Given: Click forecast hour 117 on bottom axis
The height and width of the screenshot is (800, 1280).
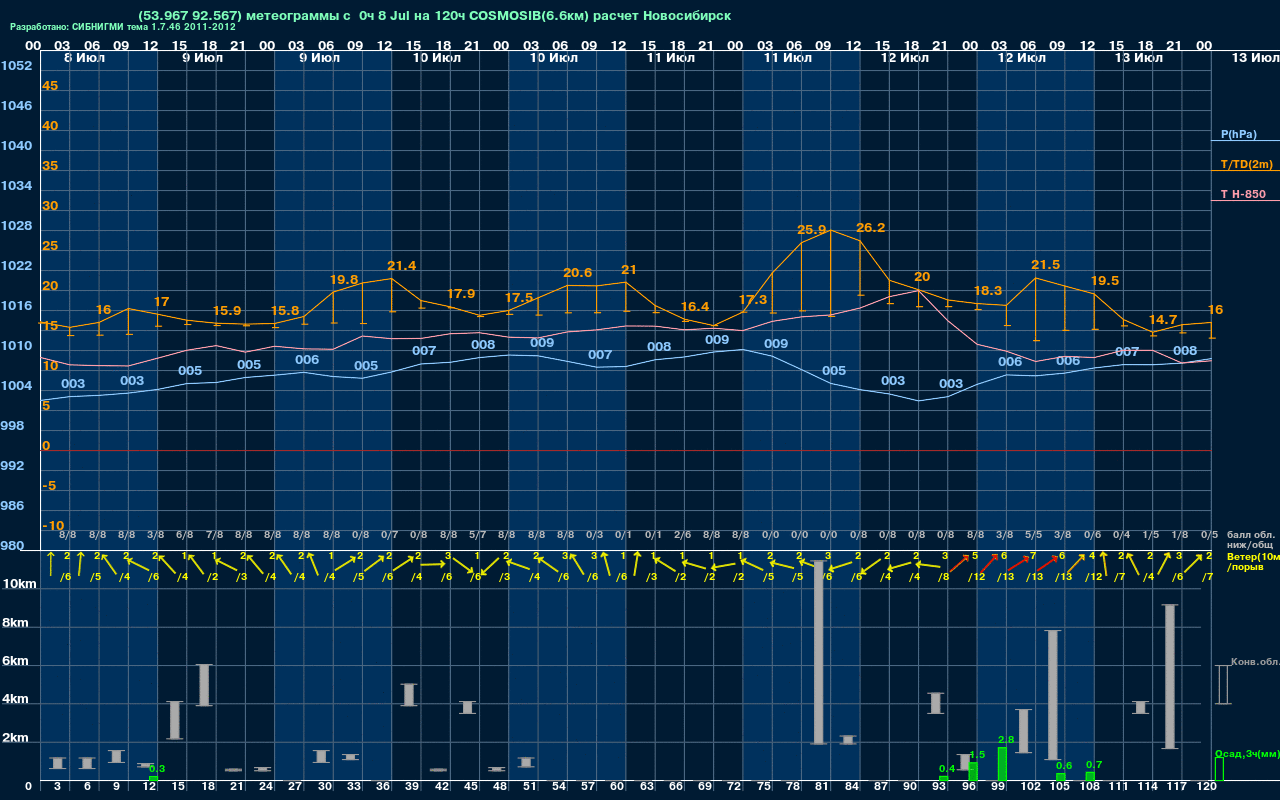Looking at the screenshot, I should pyautogui.click(x=1177, y=789).
